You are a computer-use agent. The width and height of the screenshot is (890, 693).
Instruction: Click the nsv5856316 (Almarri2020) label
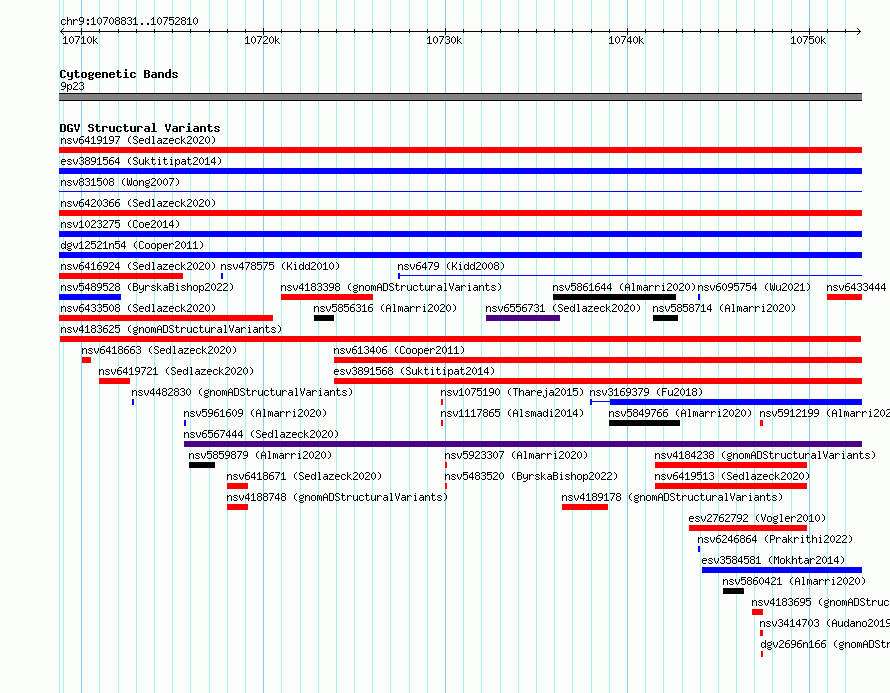(x=385, y=308)
